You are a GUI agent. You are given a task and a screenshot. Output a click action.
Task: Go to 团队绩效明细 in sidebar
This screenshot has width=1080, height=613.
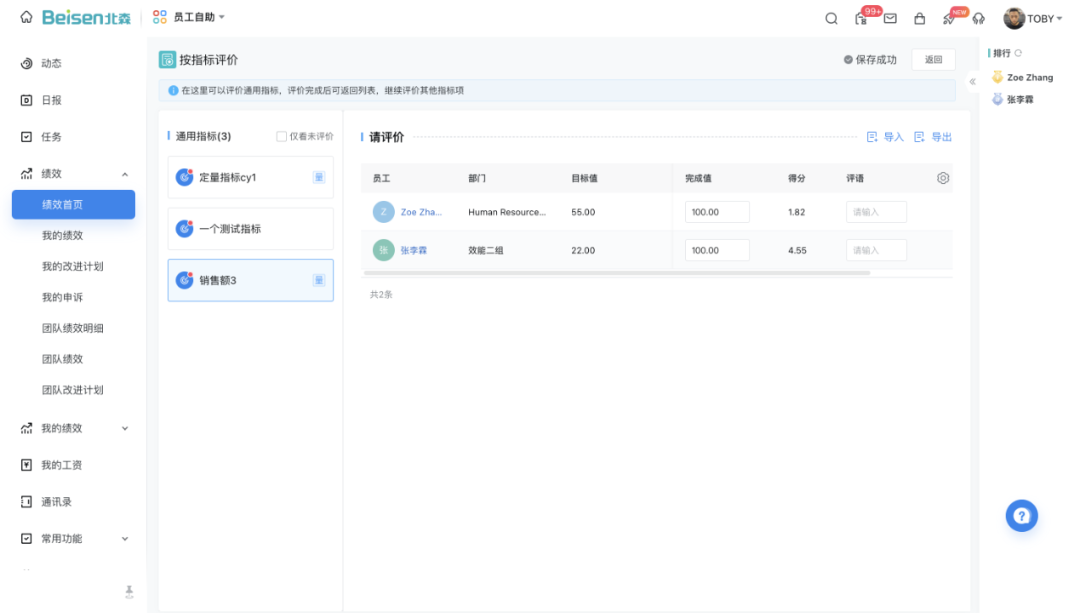[x=72, y=328]
